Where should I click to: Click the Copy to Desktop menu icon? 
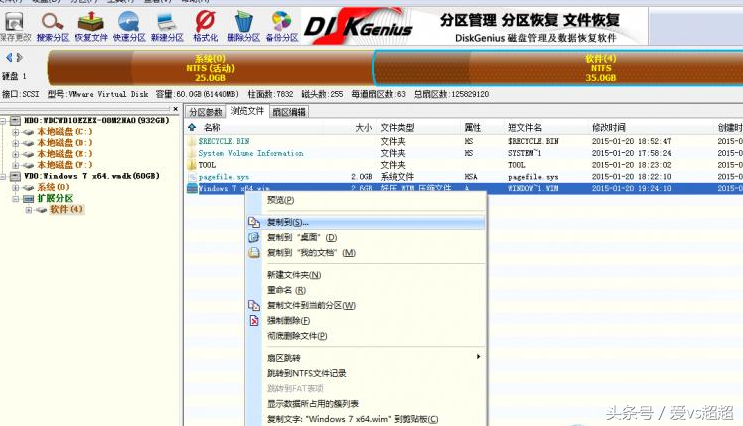pos(254,237)
